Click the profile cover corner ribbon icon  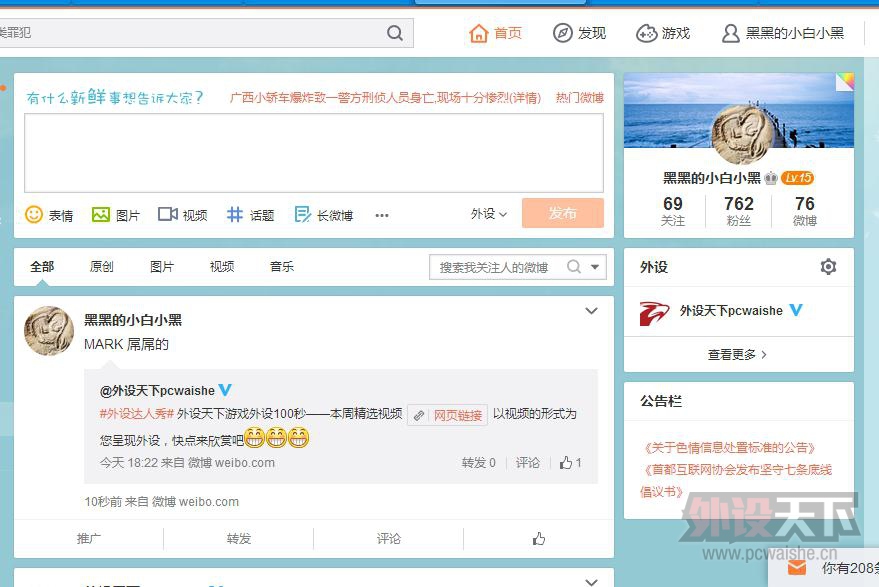845,82
